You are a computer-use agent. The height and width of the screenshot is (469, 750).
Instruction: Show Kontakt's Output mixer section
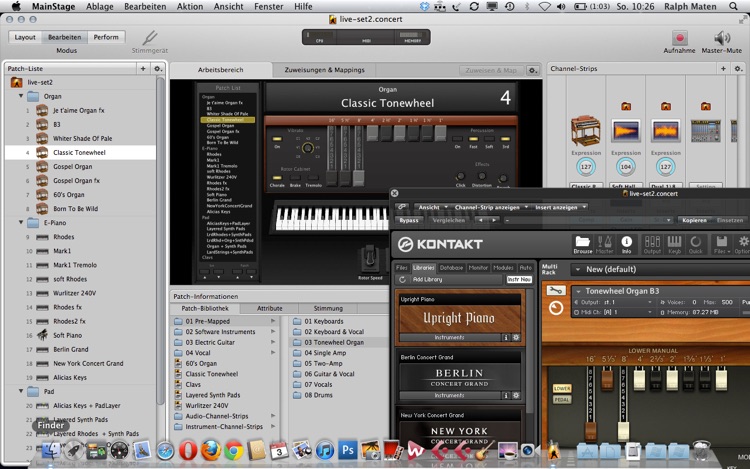(x=652, y=244)
